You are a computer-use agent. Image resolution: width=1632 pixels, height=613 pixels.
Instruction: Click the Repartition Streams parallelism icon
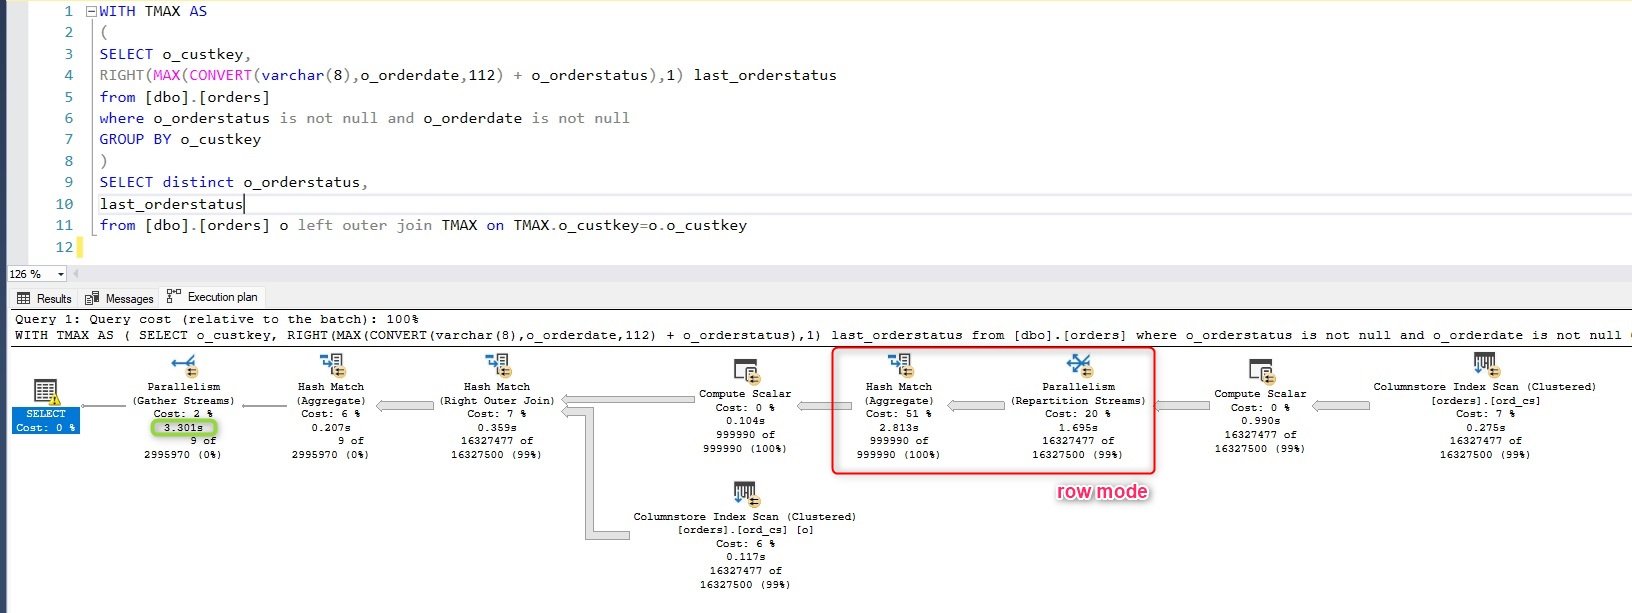pyautogui.click(x=1079, y=366)
